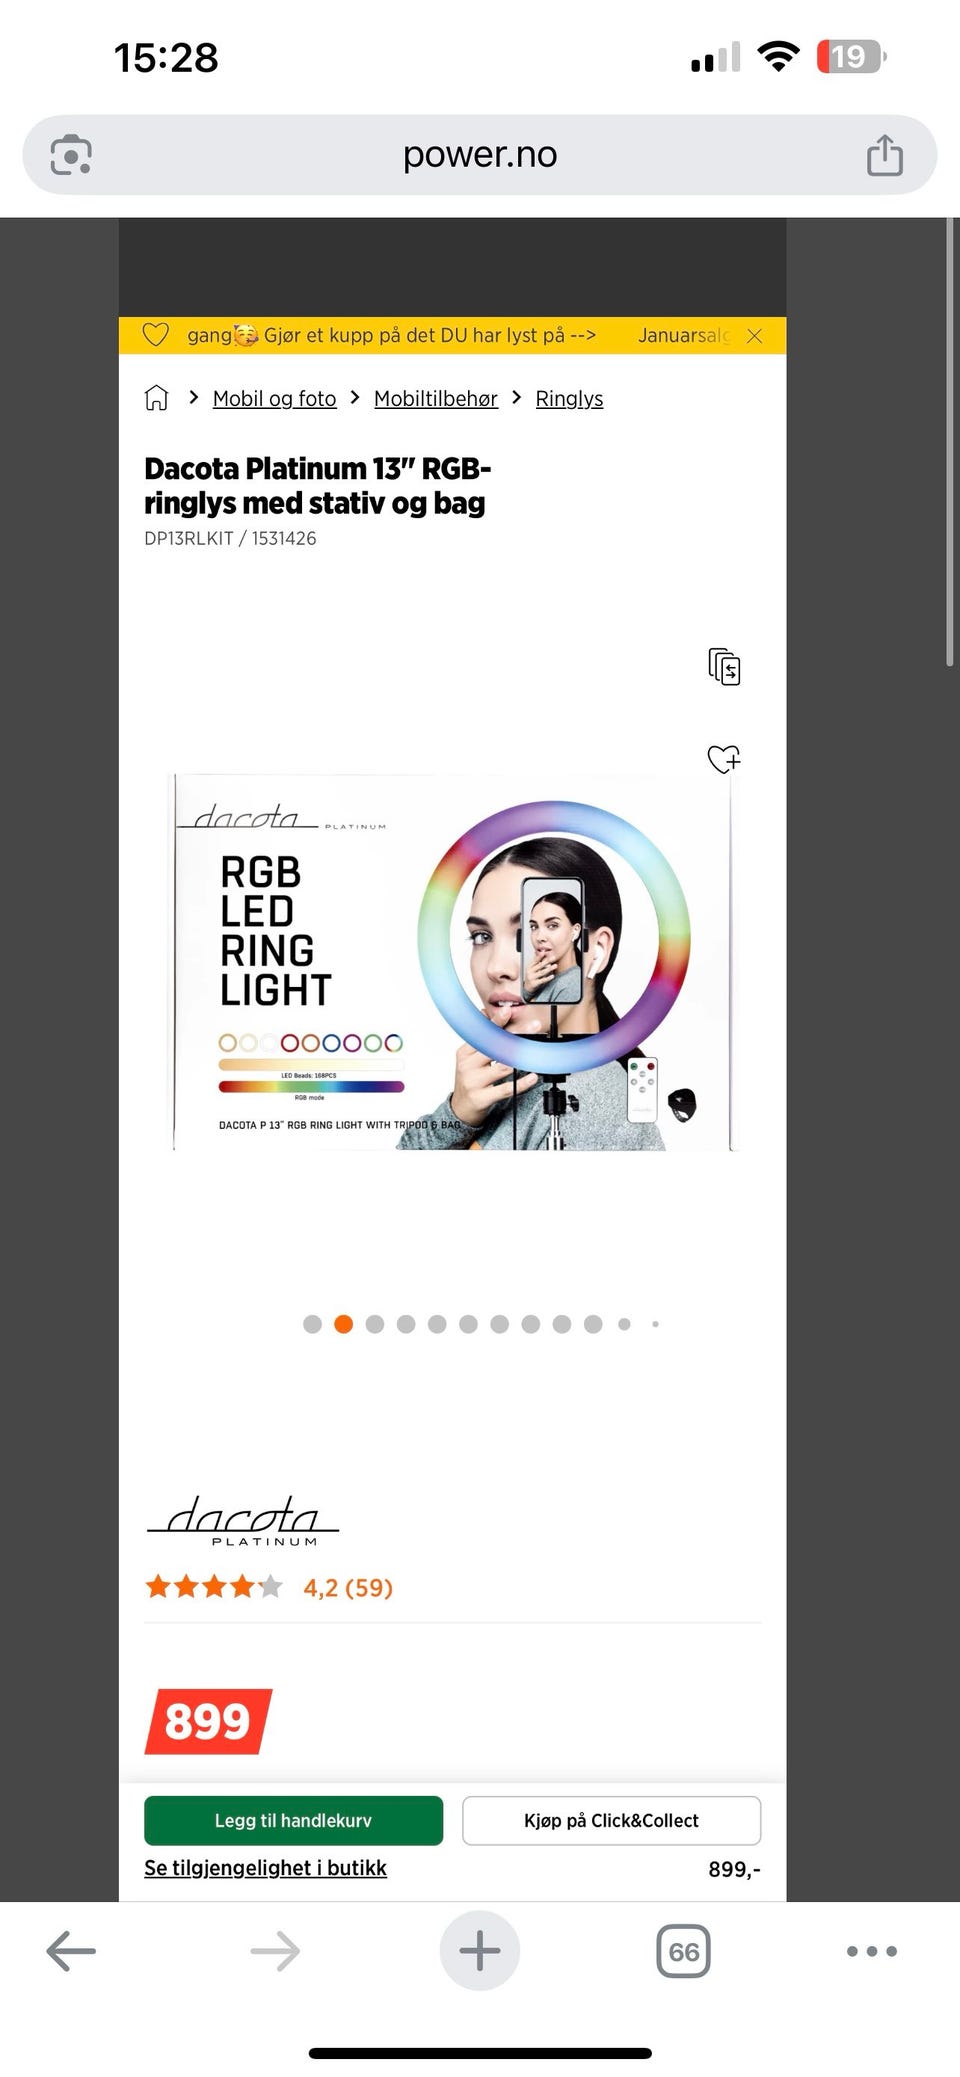Tap Legg til handlekurv button
This screenshot has height=2077, width=960.
[293, 1820]
